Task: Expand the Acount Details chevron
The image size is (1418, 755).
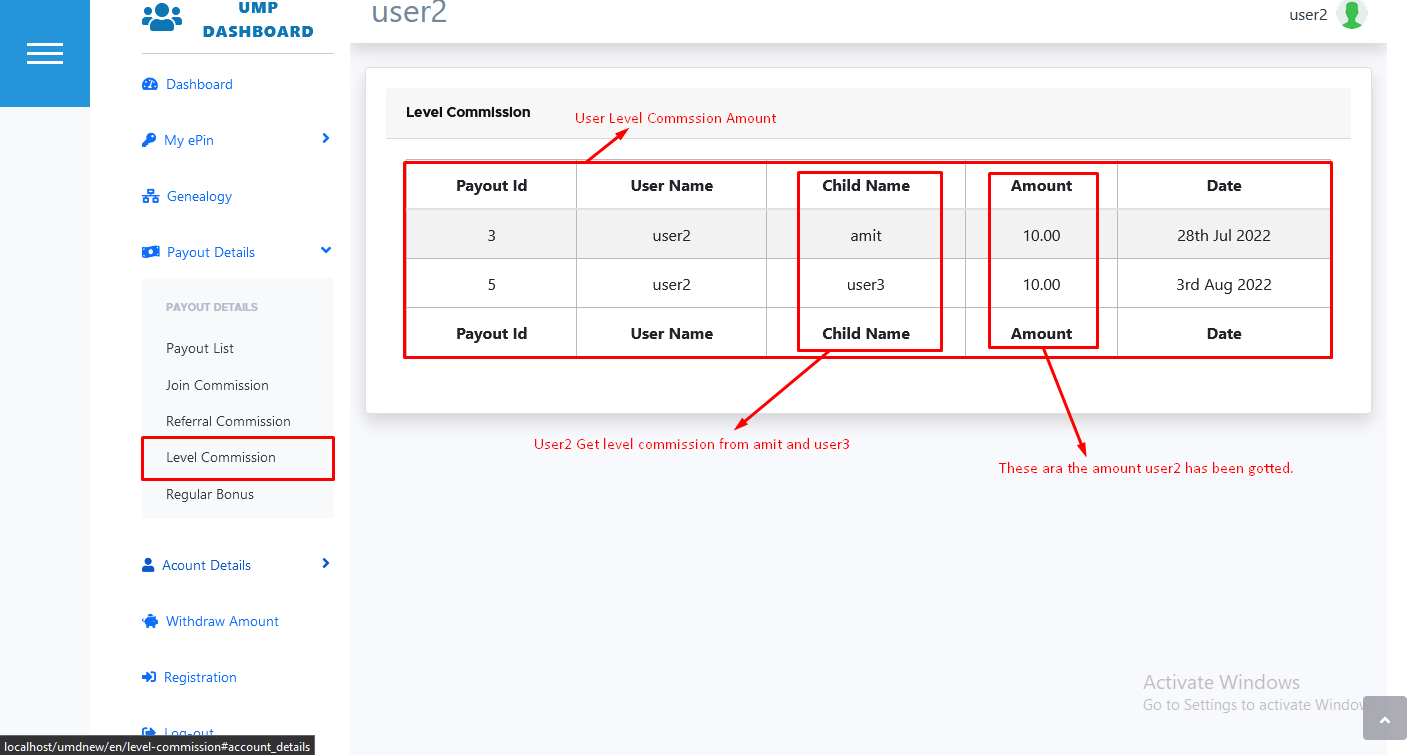Action: (325, 564)
